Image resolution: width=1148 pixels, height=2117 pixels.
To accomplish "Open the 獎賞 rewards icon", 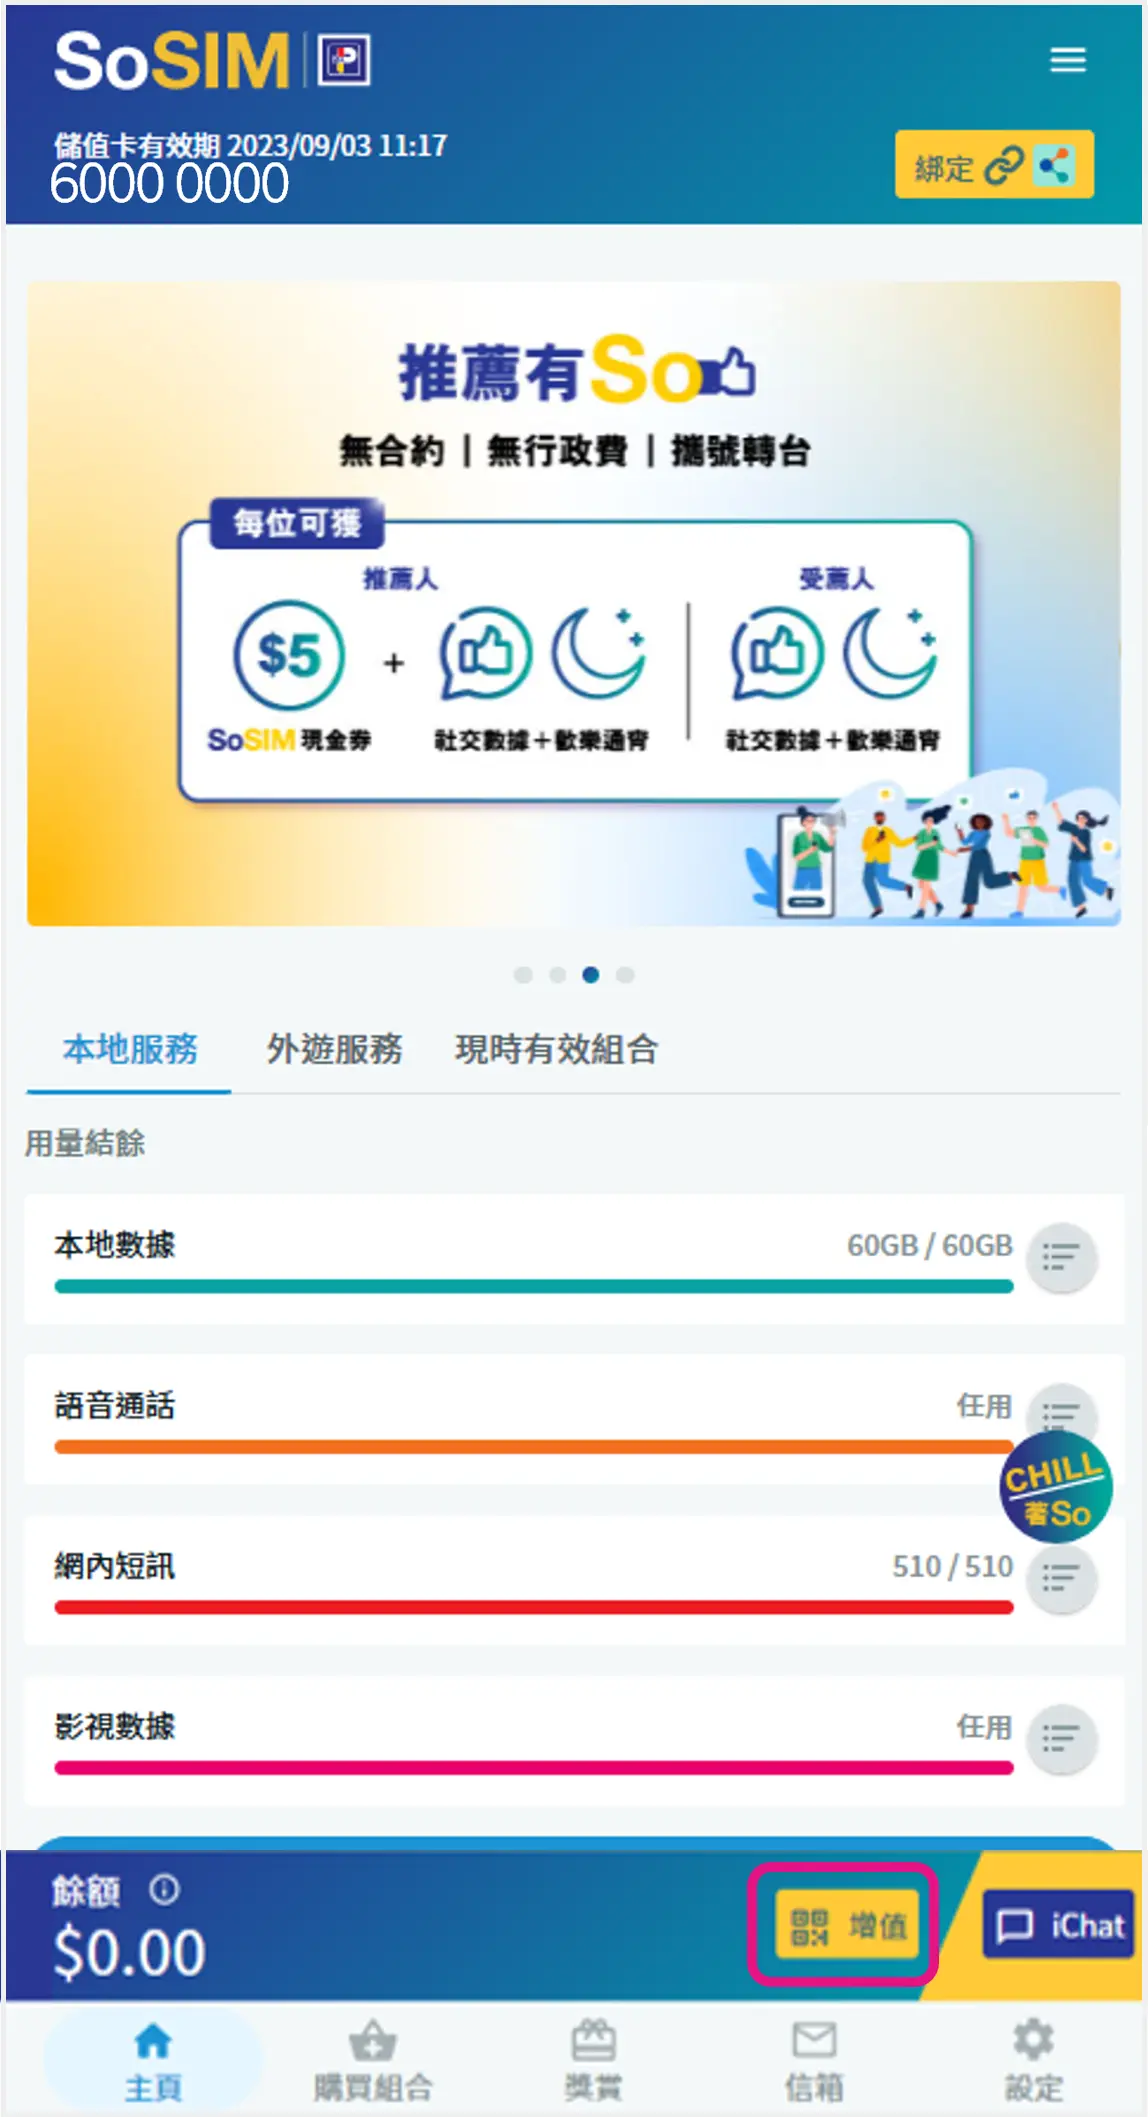I will [x=593, y=2040].
